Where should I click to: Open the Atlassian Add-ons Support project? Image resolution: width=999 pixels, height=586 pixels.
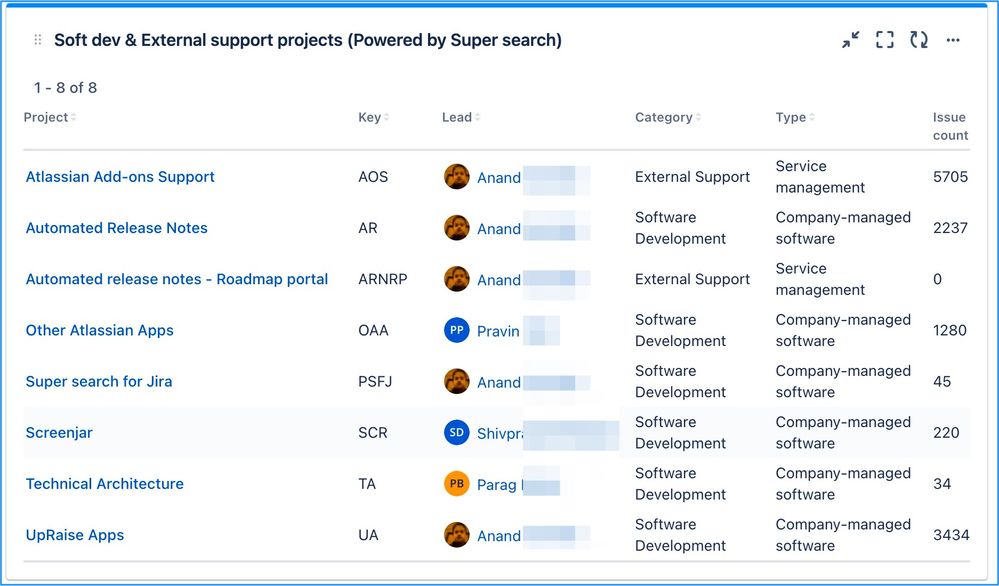(x=120, y=177)
